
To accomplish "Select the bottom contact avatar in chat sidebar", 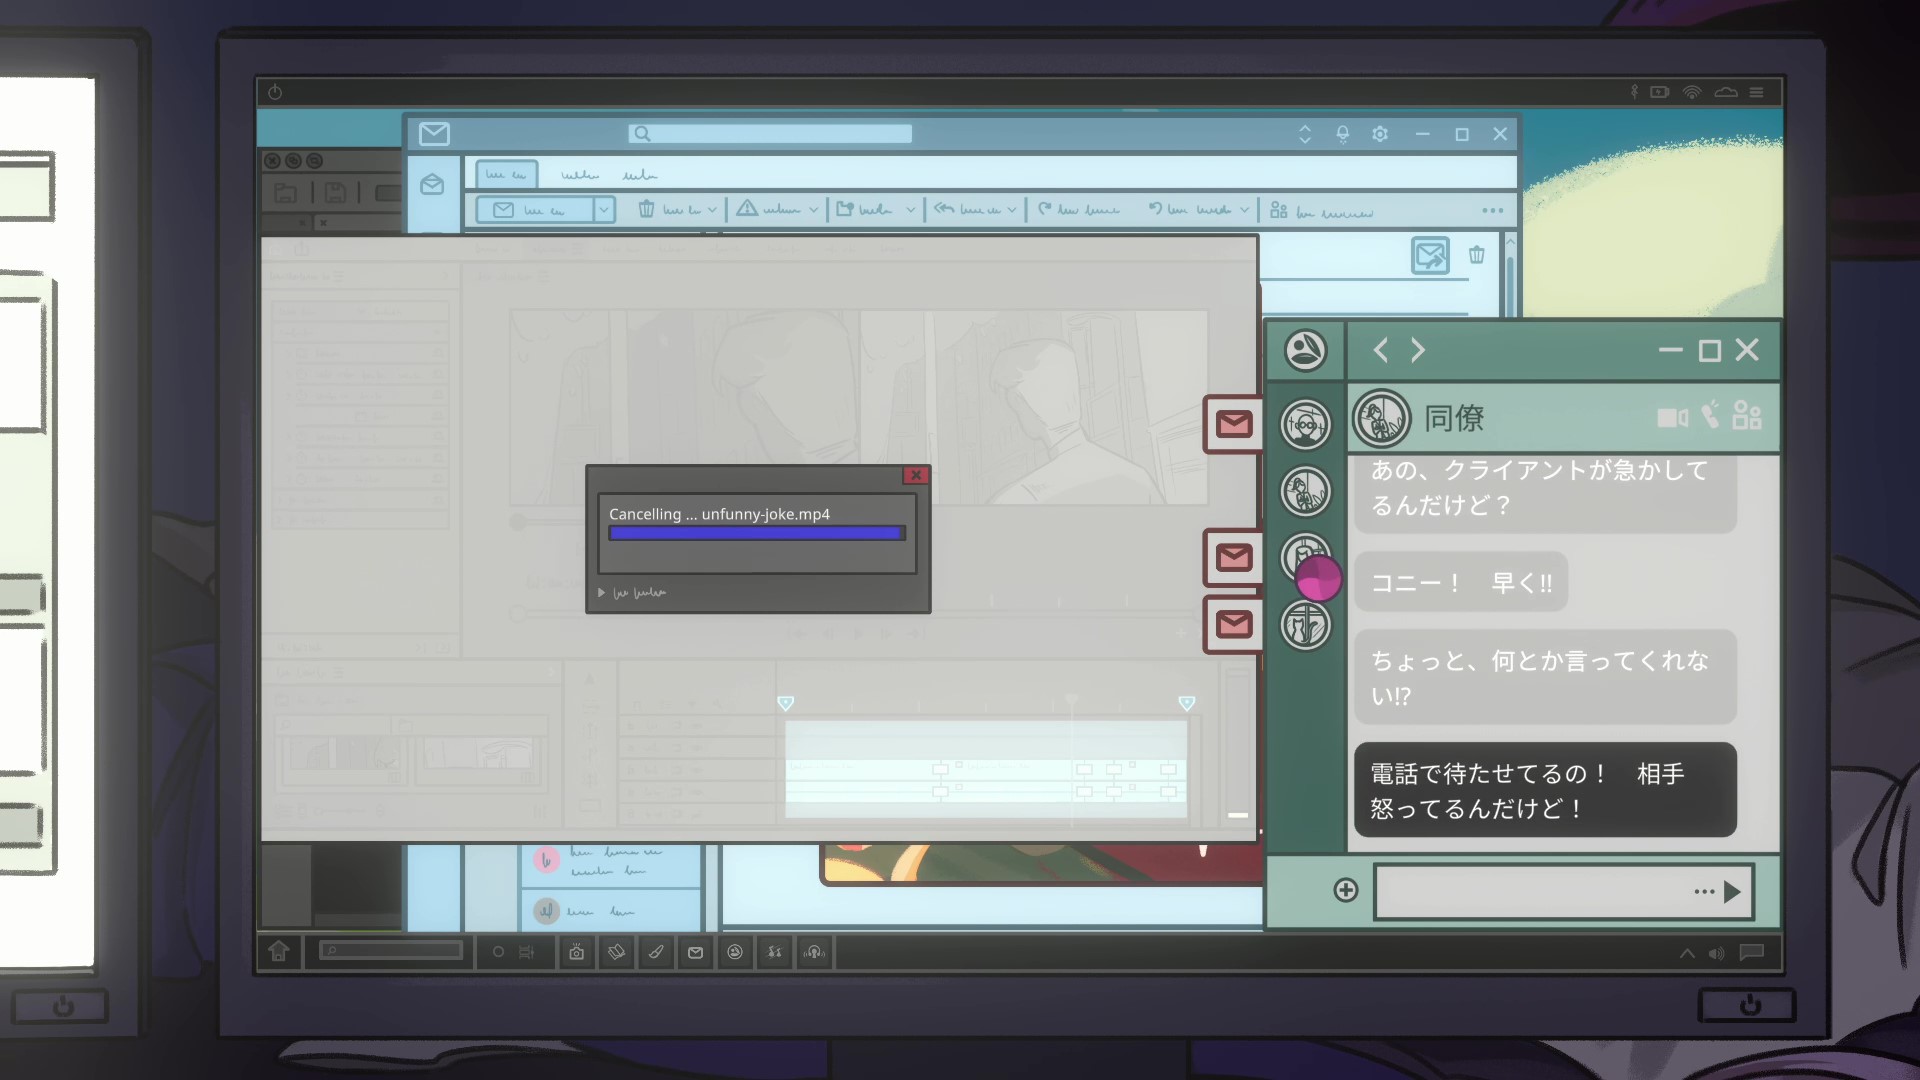I will 1305,626.
